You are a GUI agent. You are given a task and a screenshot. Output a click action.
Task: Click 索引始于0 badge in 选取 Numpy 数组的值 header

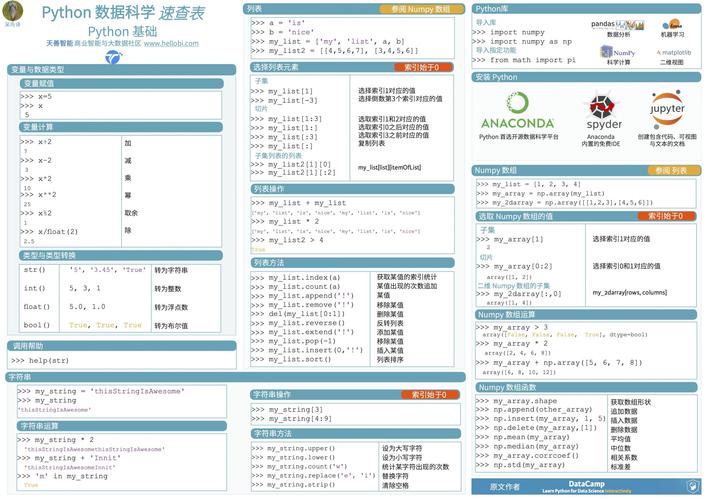(x=666, y=216)
